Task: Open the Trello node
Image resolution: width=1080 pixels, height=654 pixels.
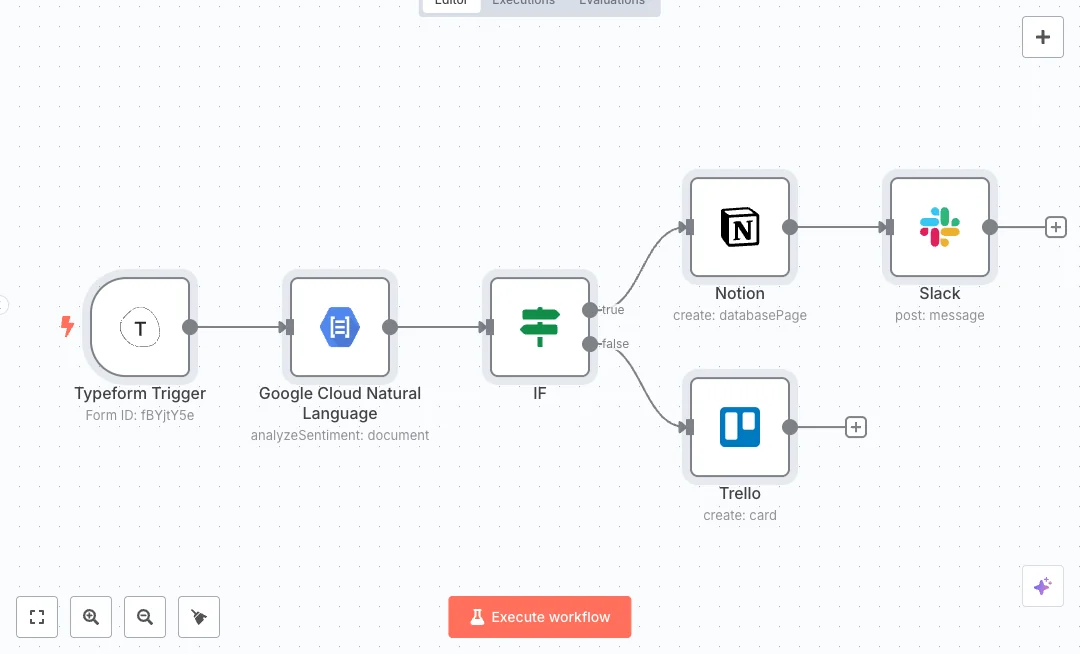Action: coord(740,426)
